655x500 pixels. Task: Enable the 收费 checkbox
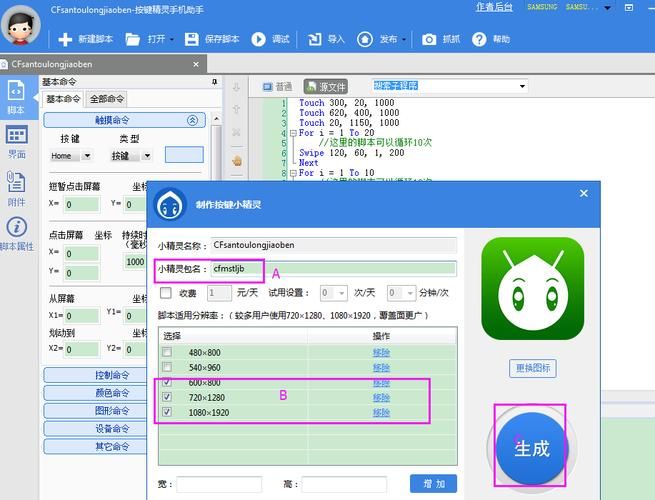(x=166, y=292)
